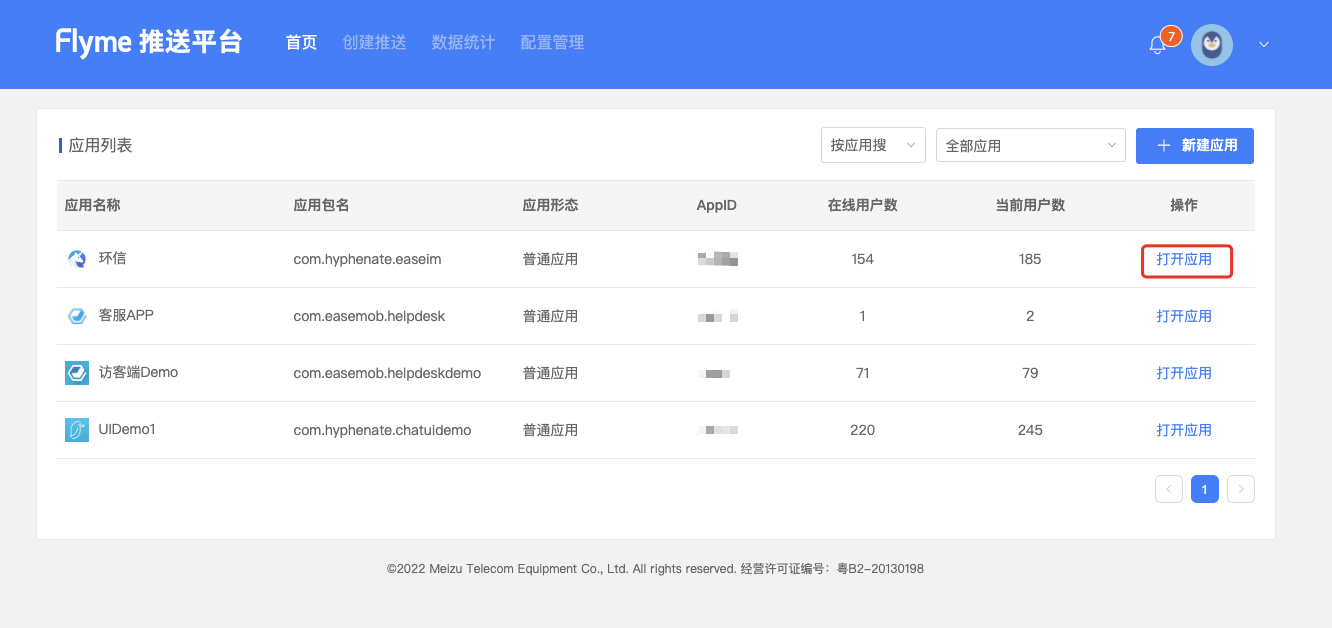Click the 应用名称 column header
This screenshot has width=1332, height=628.
click(x=92, y=205)
